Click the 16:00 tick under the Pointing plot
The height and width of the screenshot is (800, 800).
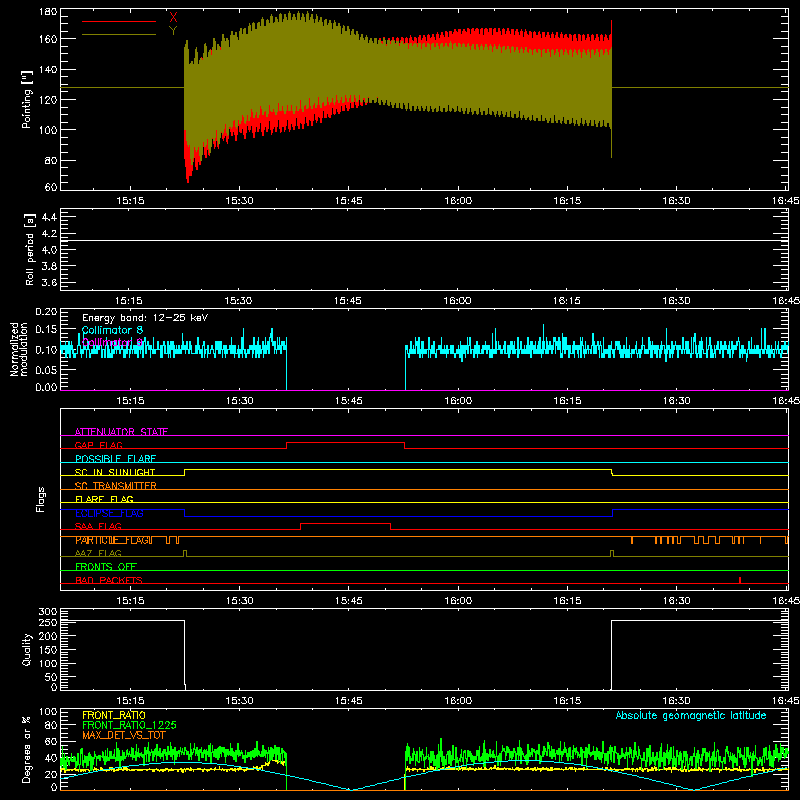tap(458, 201)
